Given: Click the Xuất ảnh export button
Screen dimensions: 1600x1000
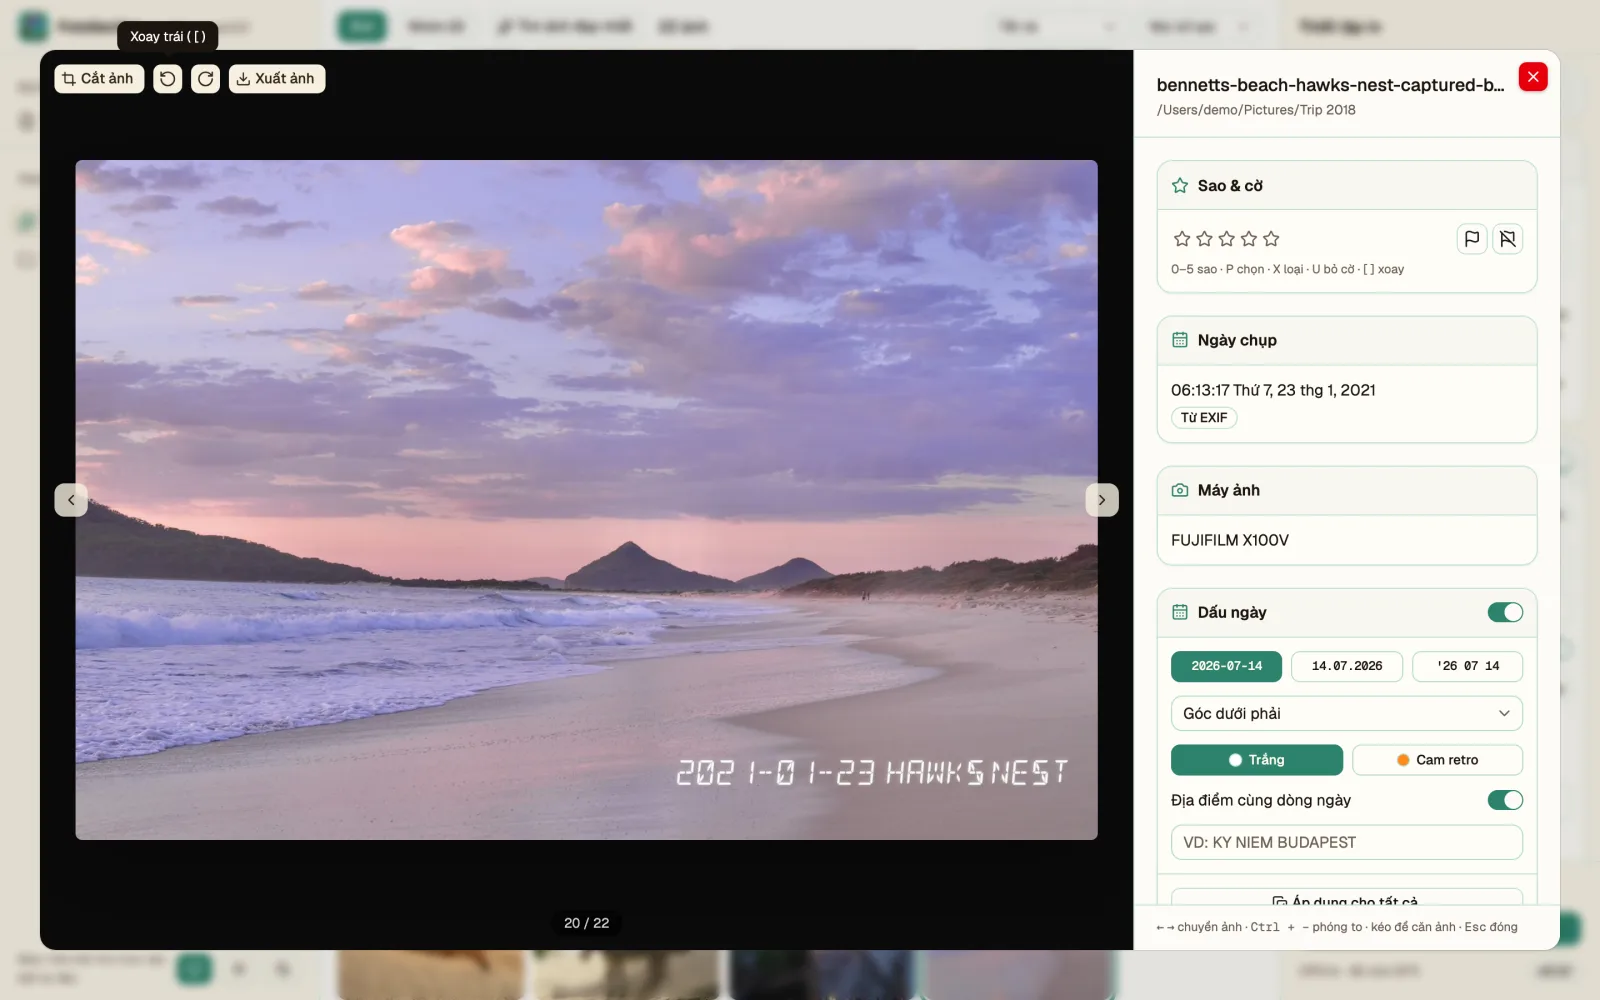Looking at the screenshot, I should (277, 79).
